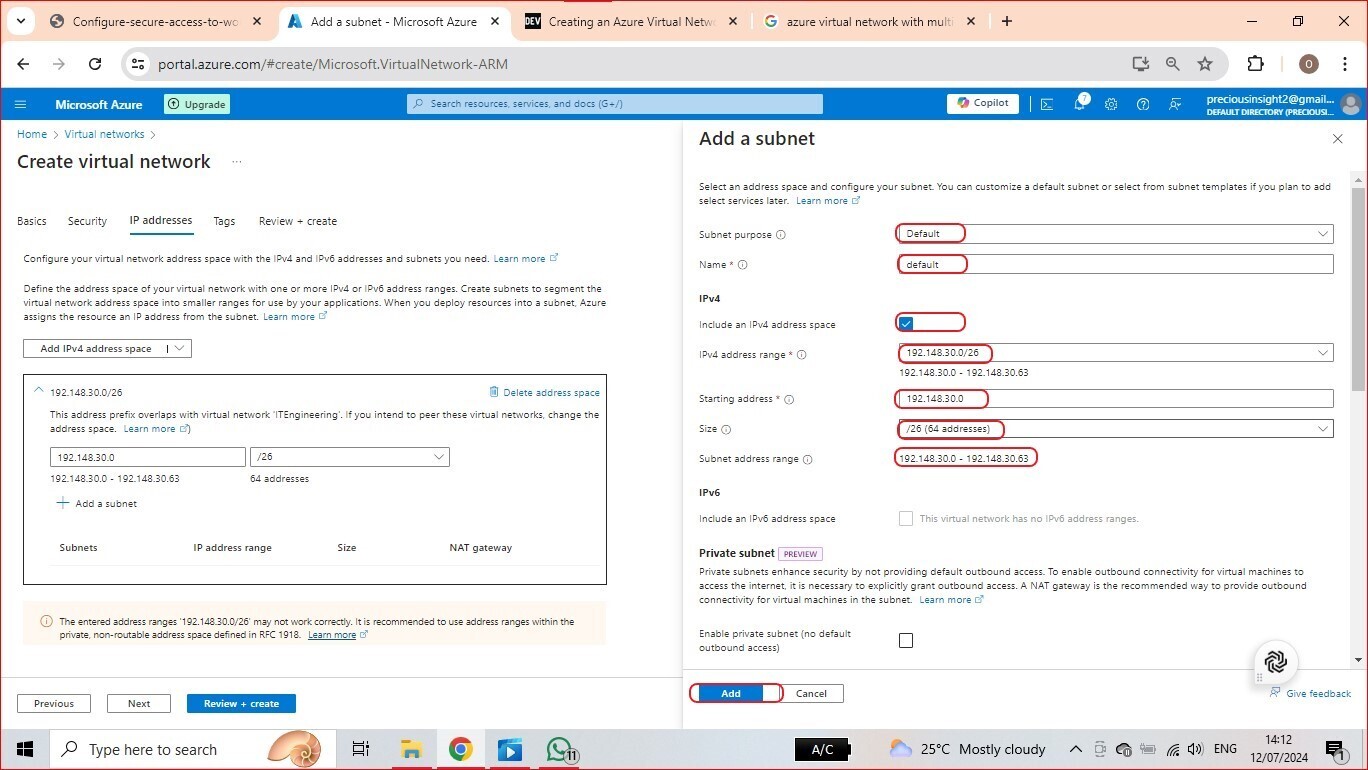Check Enable private subnet checkbox

(906, 641)
